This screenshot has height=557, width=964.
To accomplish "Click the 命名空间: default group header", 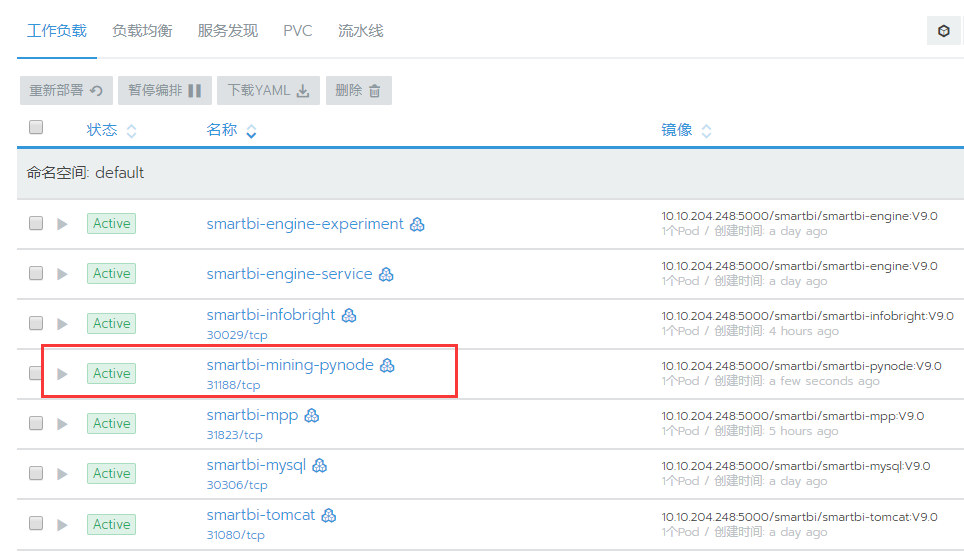I will click(490, 173).
